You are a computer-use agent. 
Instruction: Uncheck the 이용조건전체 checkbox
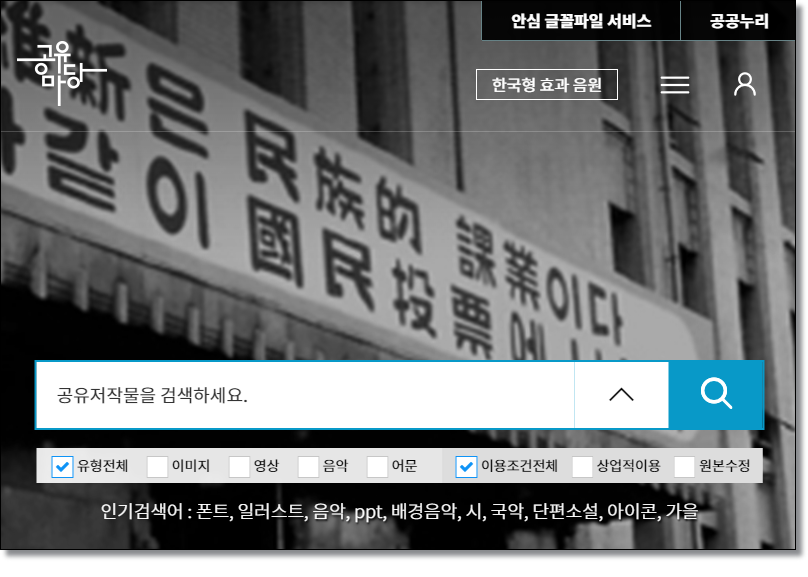click(466, 467)
